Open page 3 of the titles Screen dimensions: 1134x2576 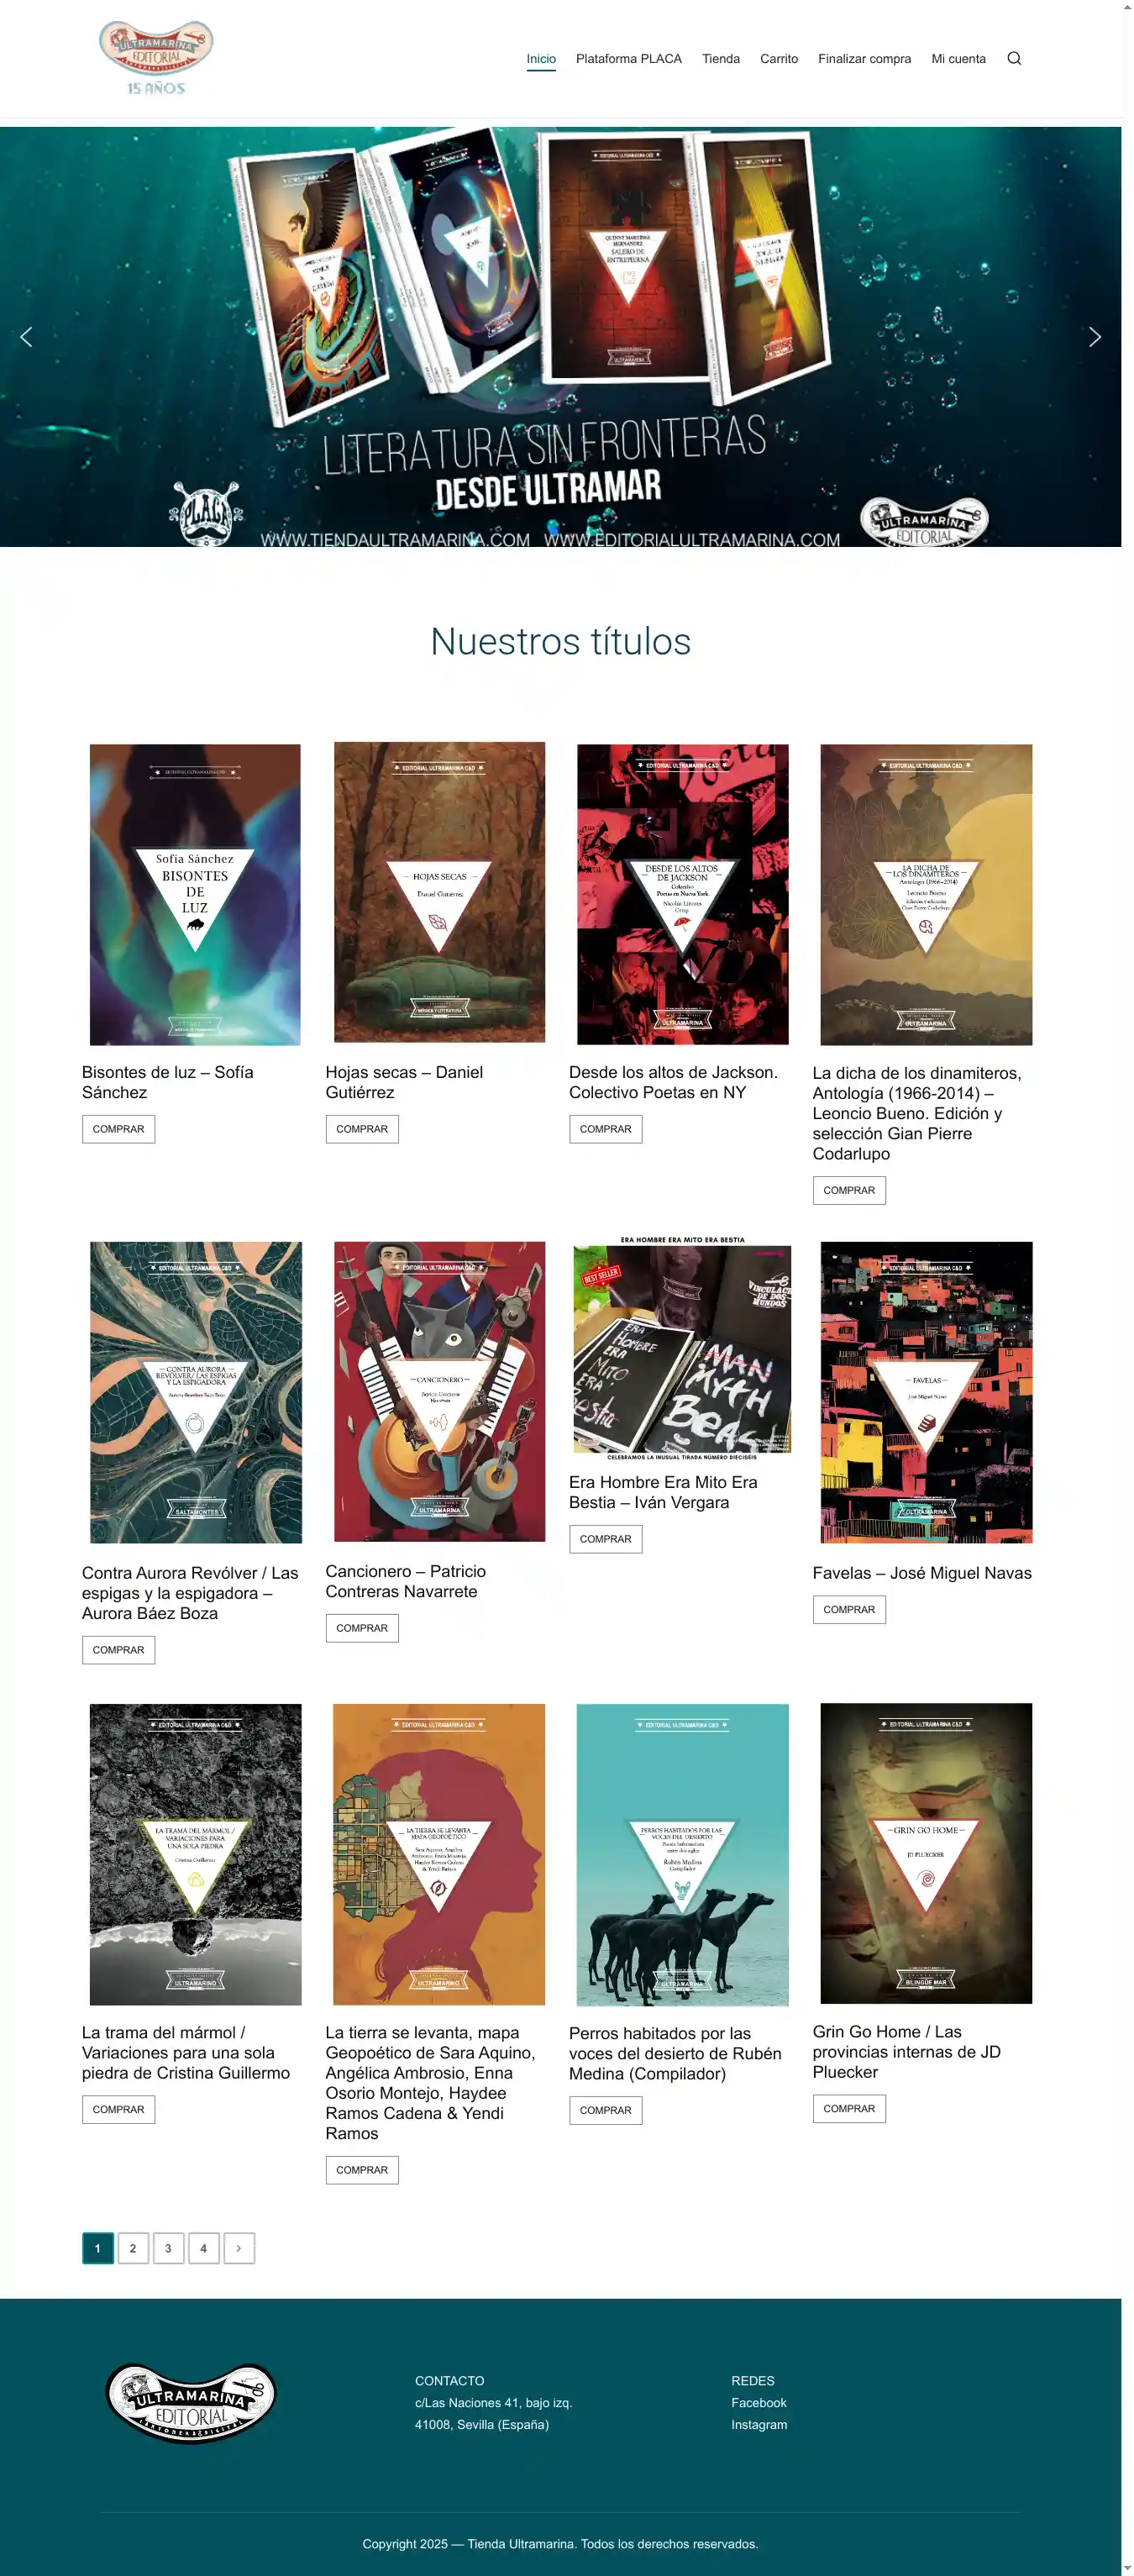[x=168, y=2248]
